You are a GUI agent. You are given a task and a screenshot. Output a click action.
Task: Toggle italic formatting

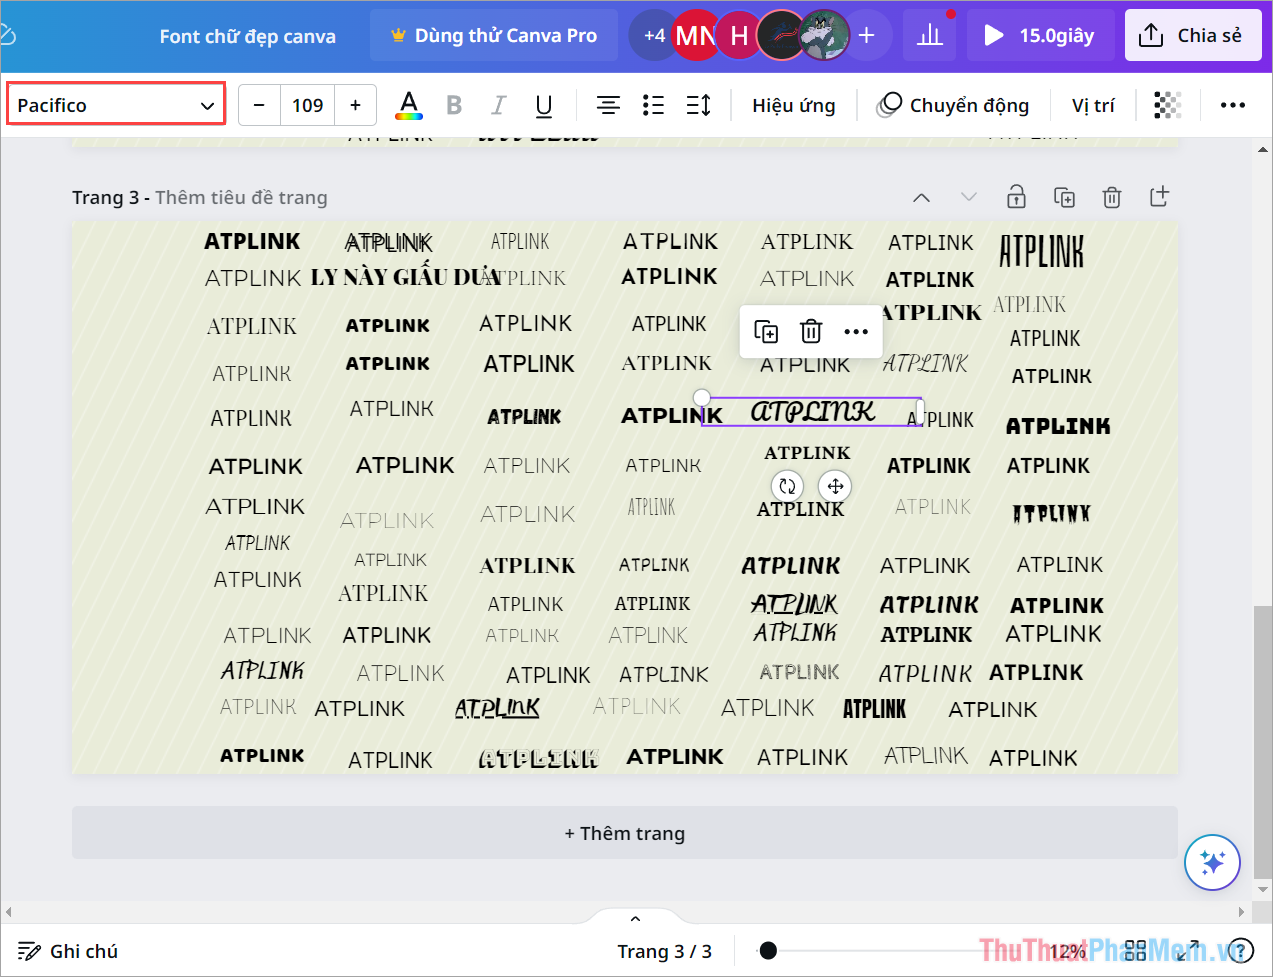click(498, 105)
